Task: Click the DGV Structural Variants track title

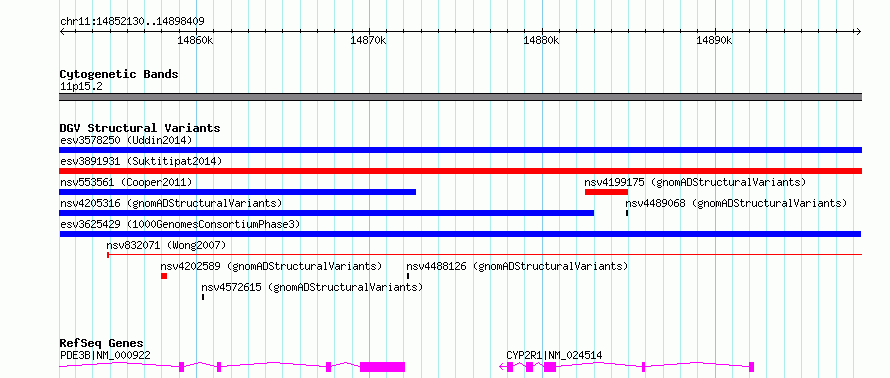Action: coord(140,128)
